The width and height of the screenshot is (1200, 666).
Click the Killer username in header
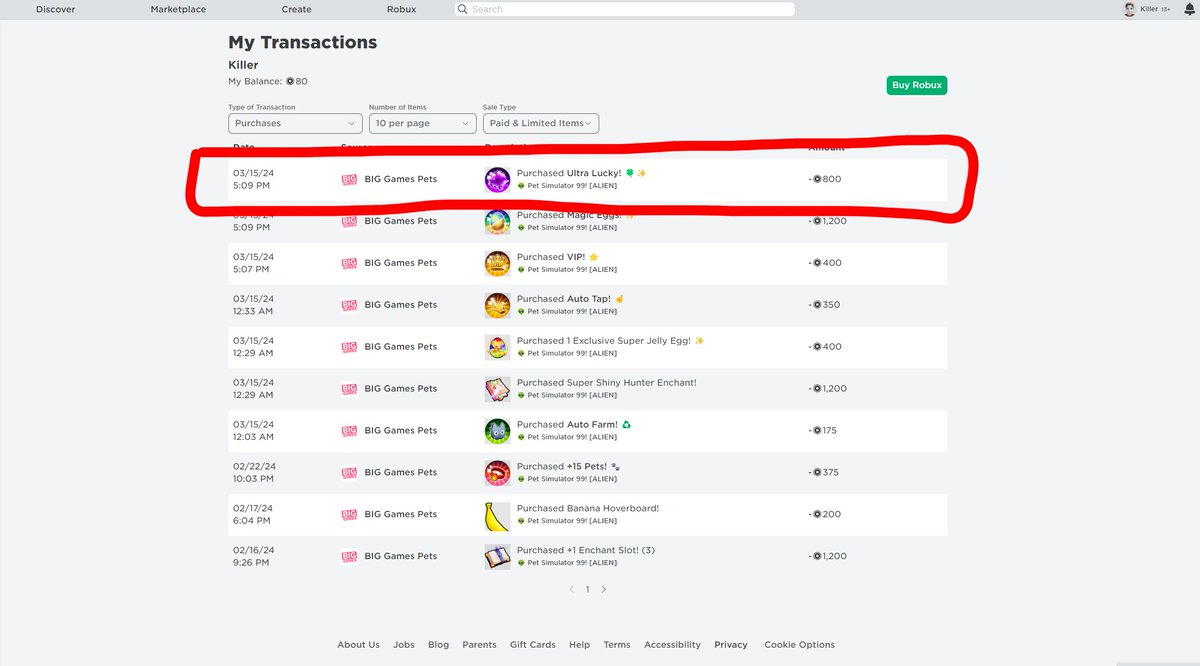(1149, 9)
